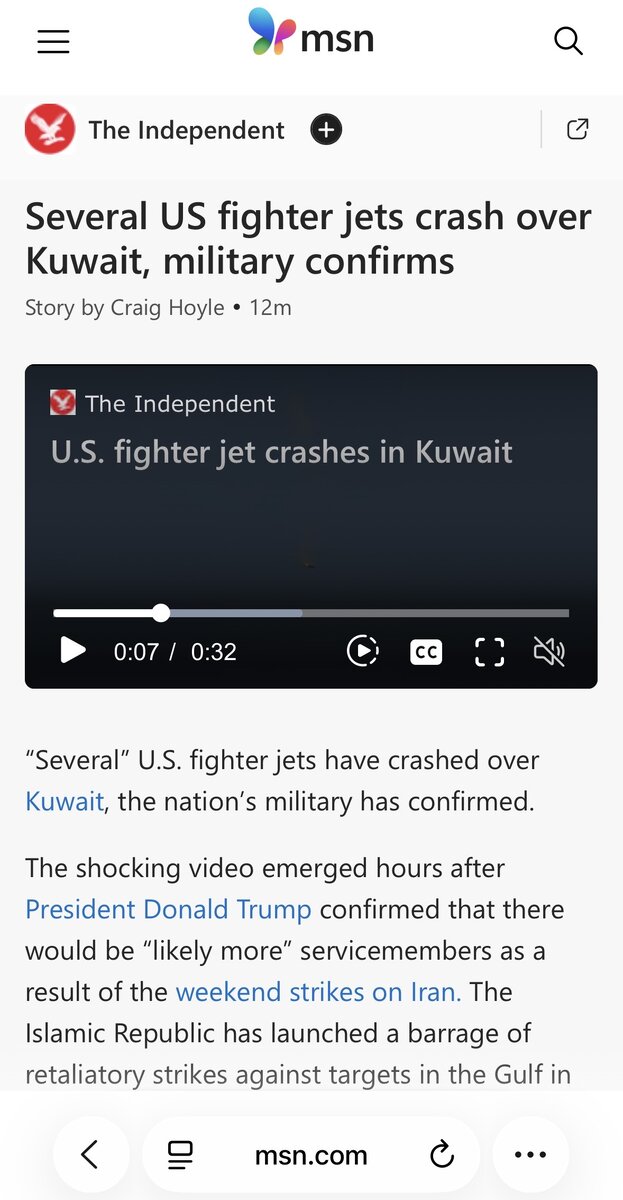Open the hamburger navigation menu
The image size is (623, 1200).
click(x=53, y=41)
